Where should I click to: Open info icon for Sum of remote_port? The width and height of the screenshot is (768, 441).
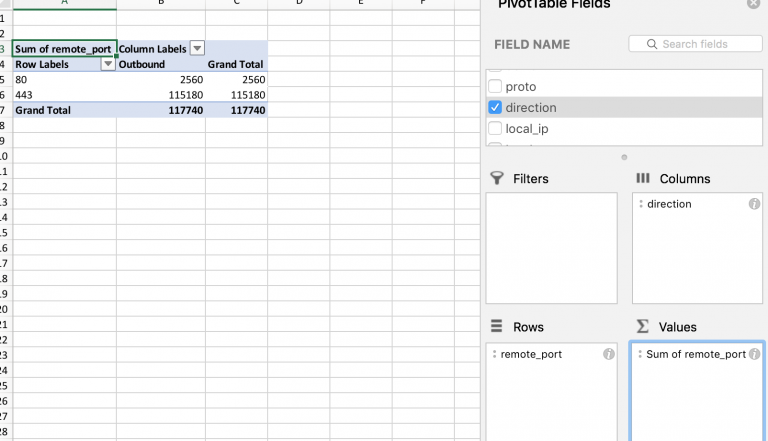(x=754, y=354)
